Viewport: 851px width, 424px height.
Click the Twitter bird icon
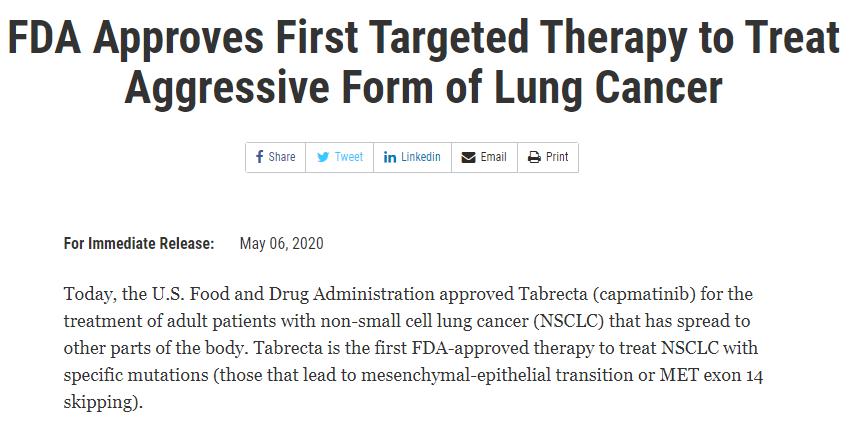[x=323, y=157]
